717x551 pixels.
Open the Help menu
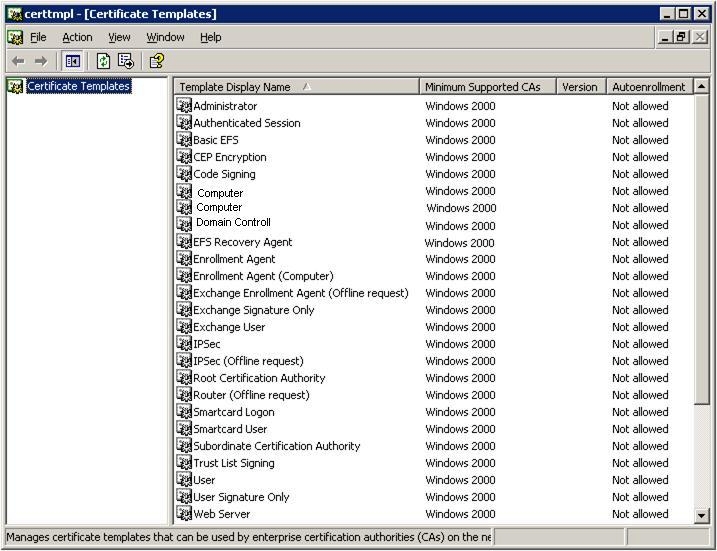point(210,37)
